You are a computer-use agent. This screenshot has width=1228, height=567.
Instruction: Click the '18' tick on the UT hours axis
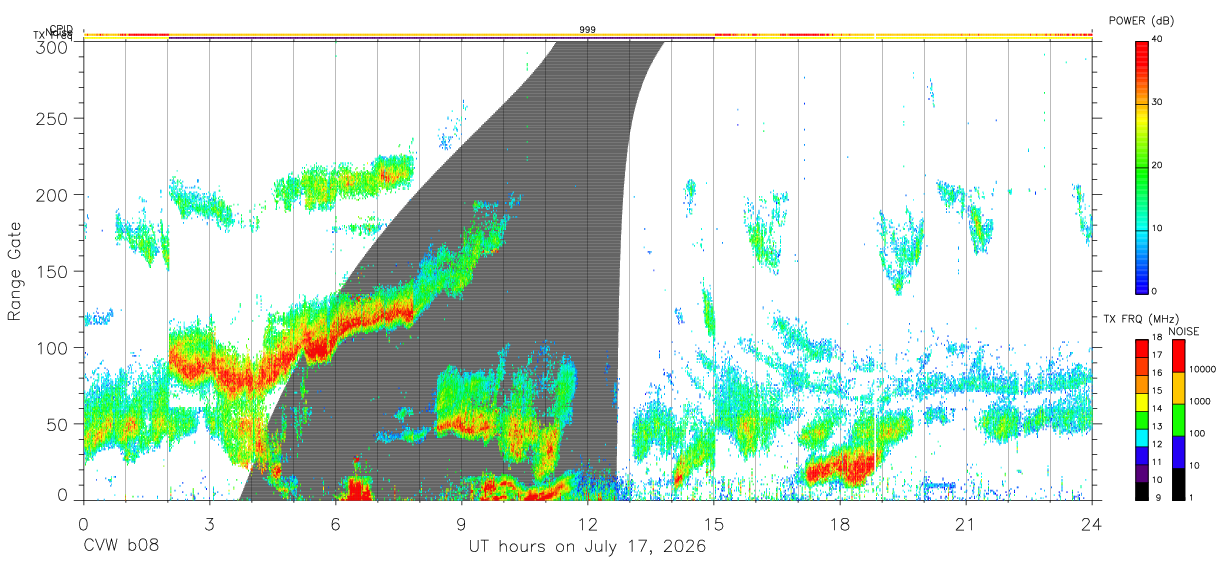(839, 523)
